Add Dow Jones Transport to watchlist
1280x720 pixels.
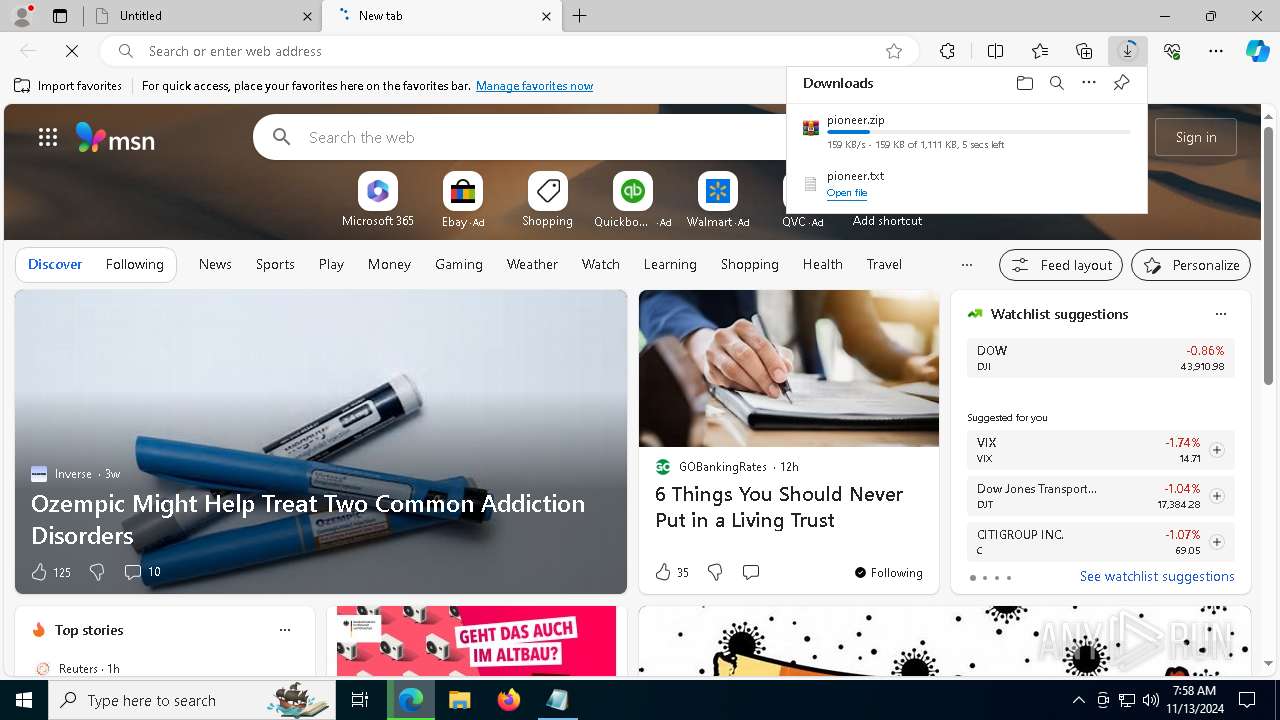point(1216,496)
